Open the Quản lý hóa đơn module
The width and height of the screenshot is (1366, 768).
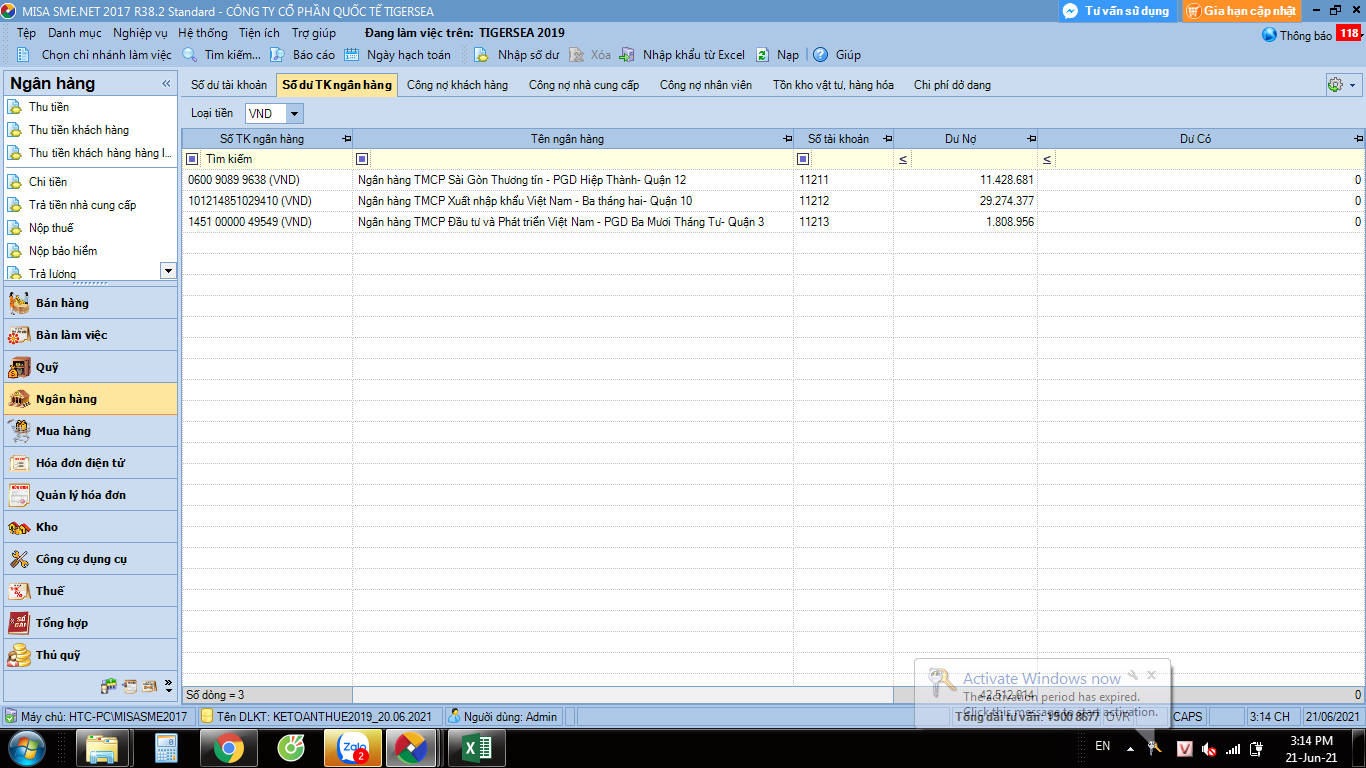(91, 495)
